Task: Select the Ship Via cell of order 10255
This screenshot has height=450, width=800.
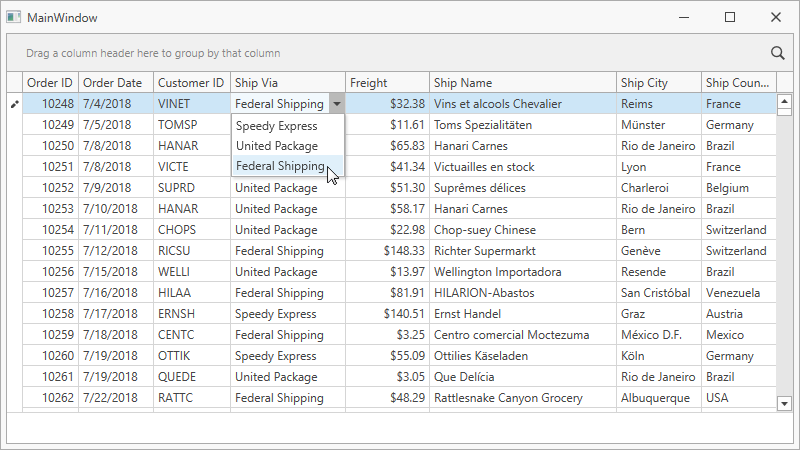Action: [288, 251]
